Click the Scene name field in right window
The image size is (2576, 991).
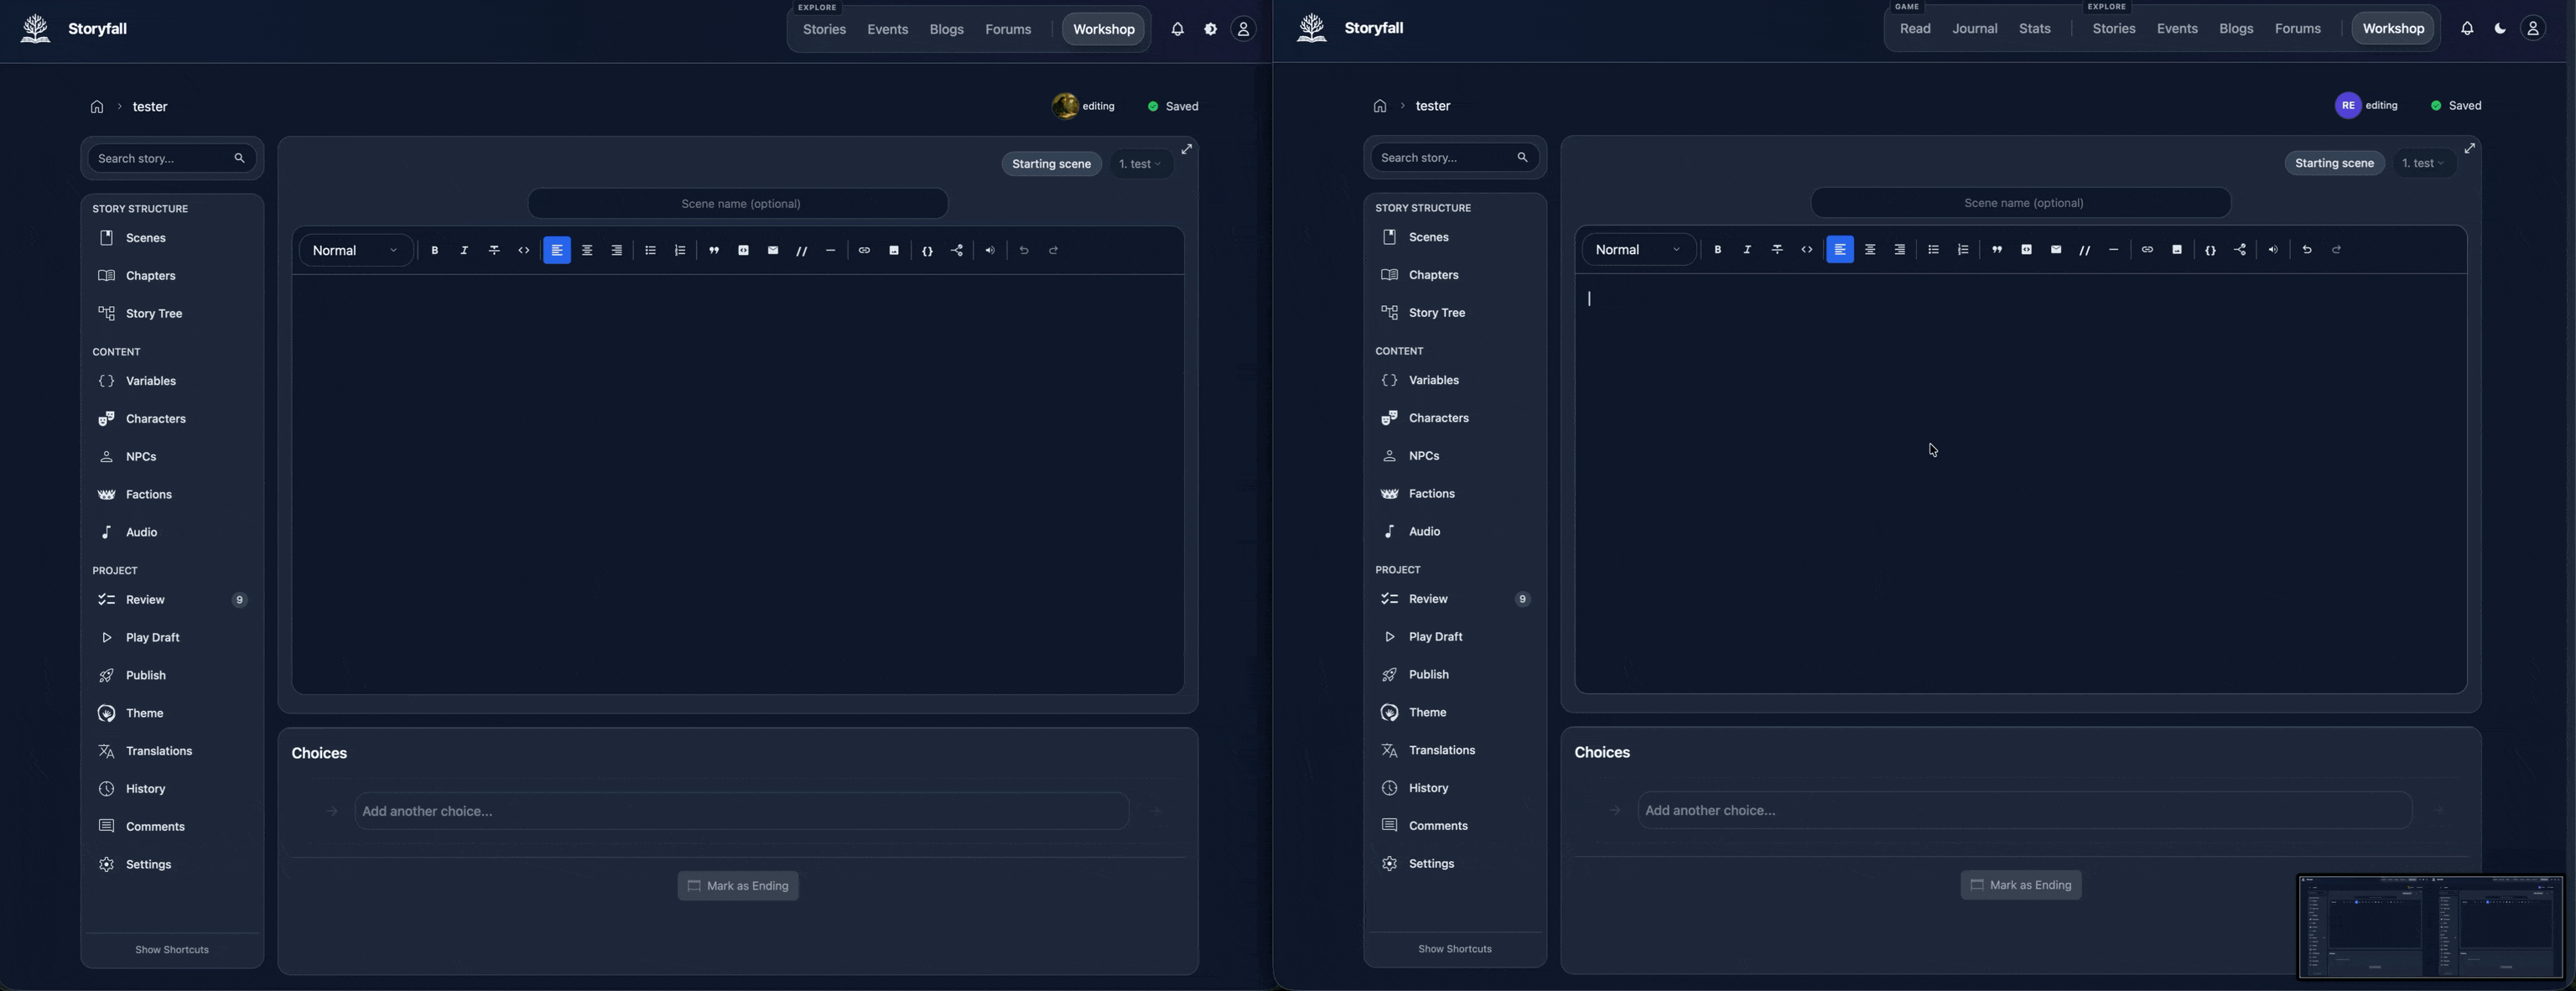(2021, 203)
